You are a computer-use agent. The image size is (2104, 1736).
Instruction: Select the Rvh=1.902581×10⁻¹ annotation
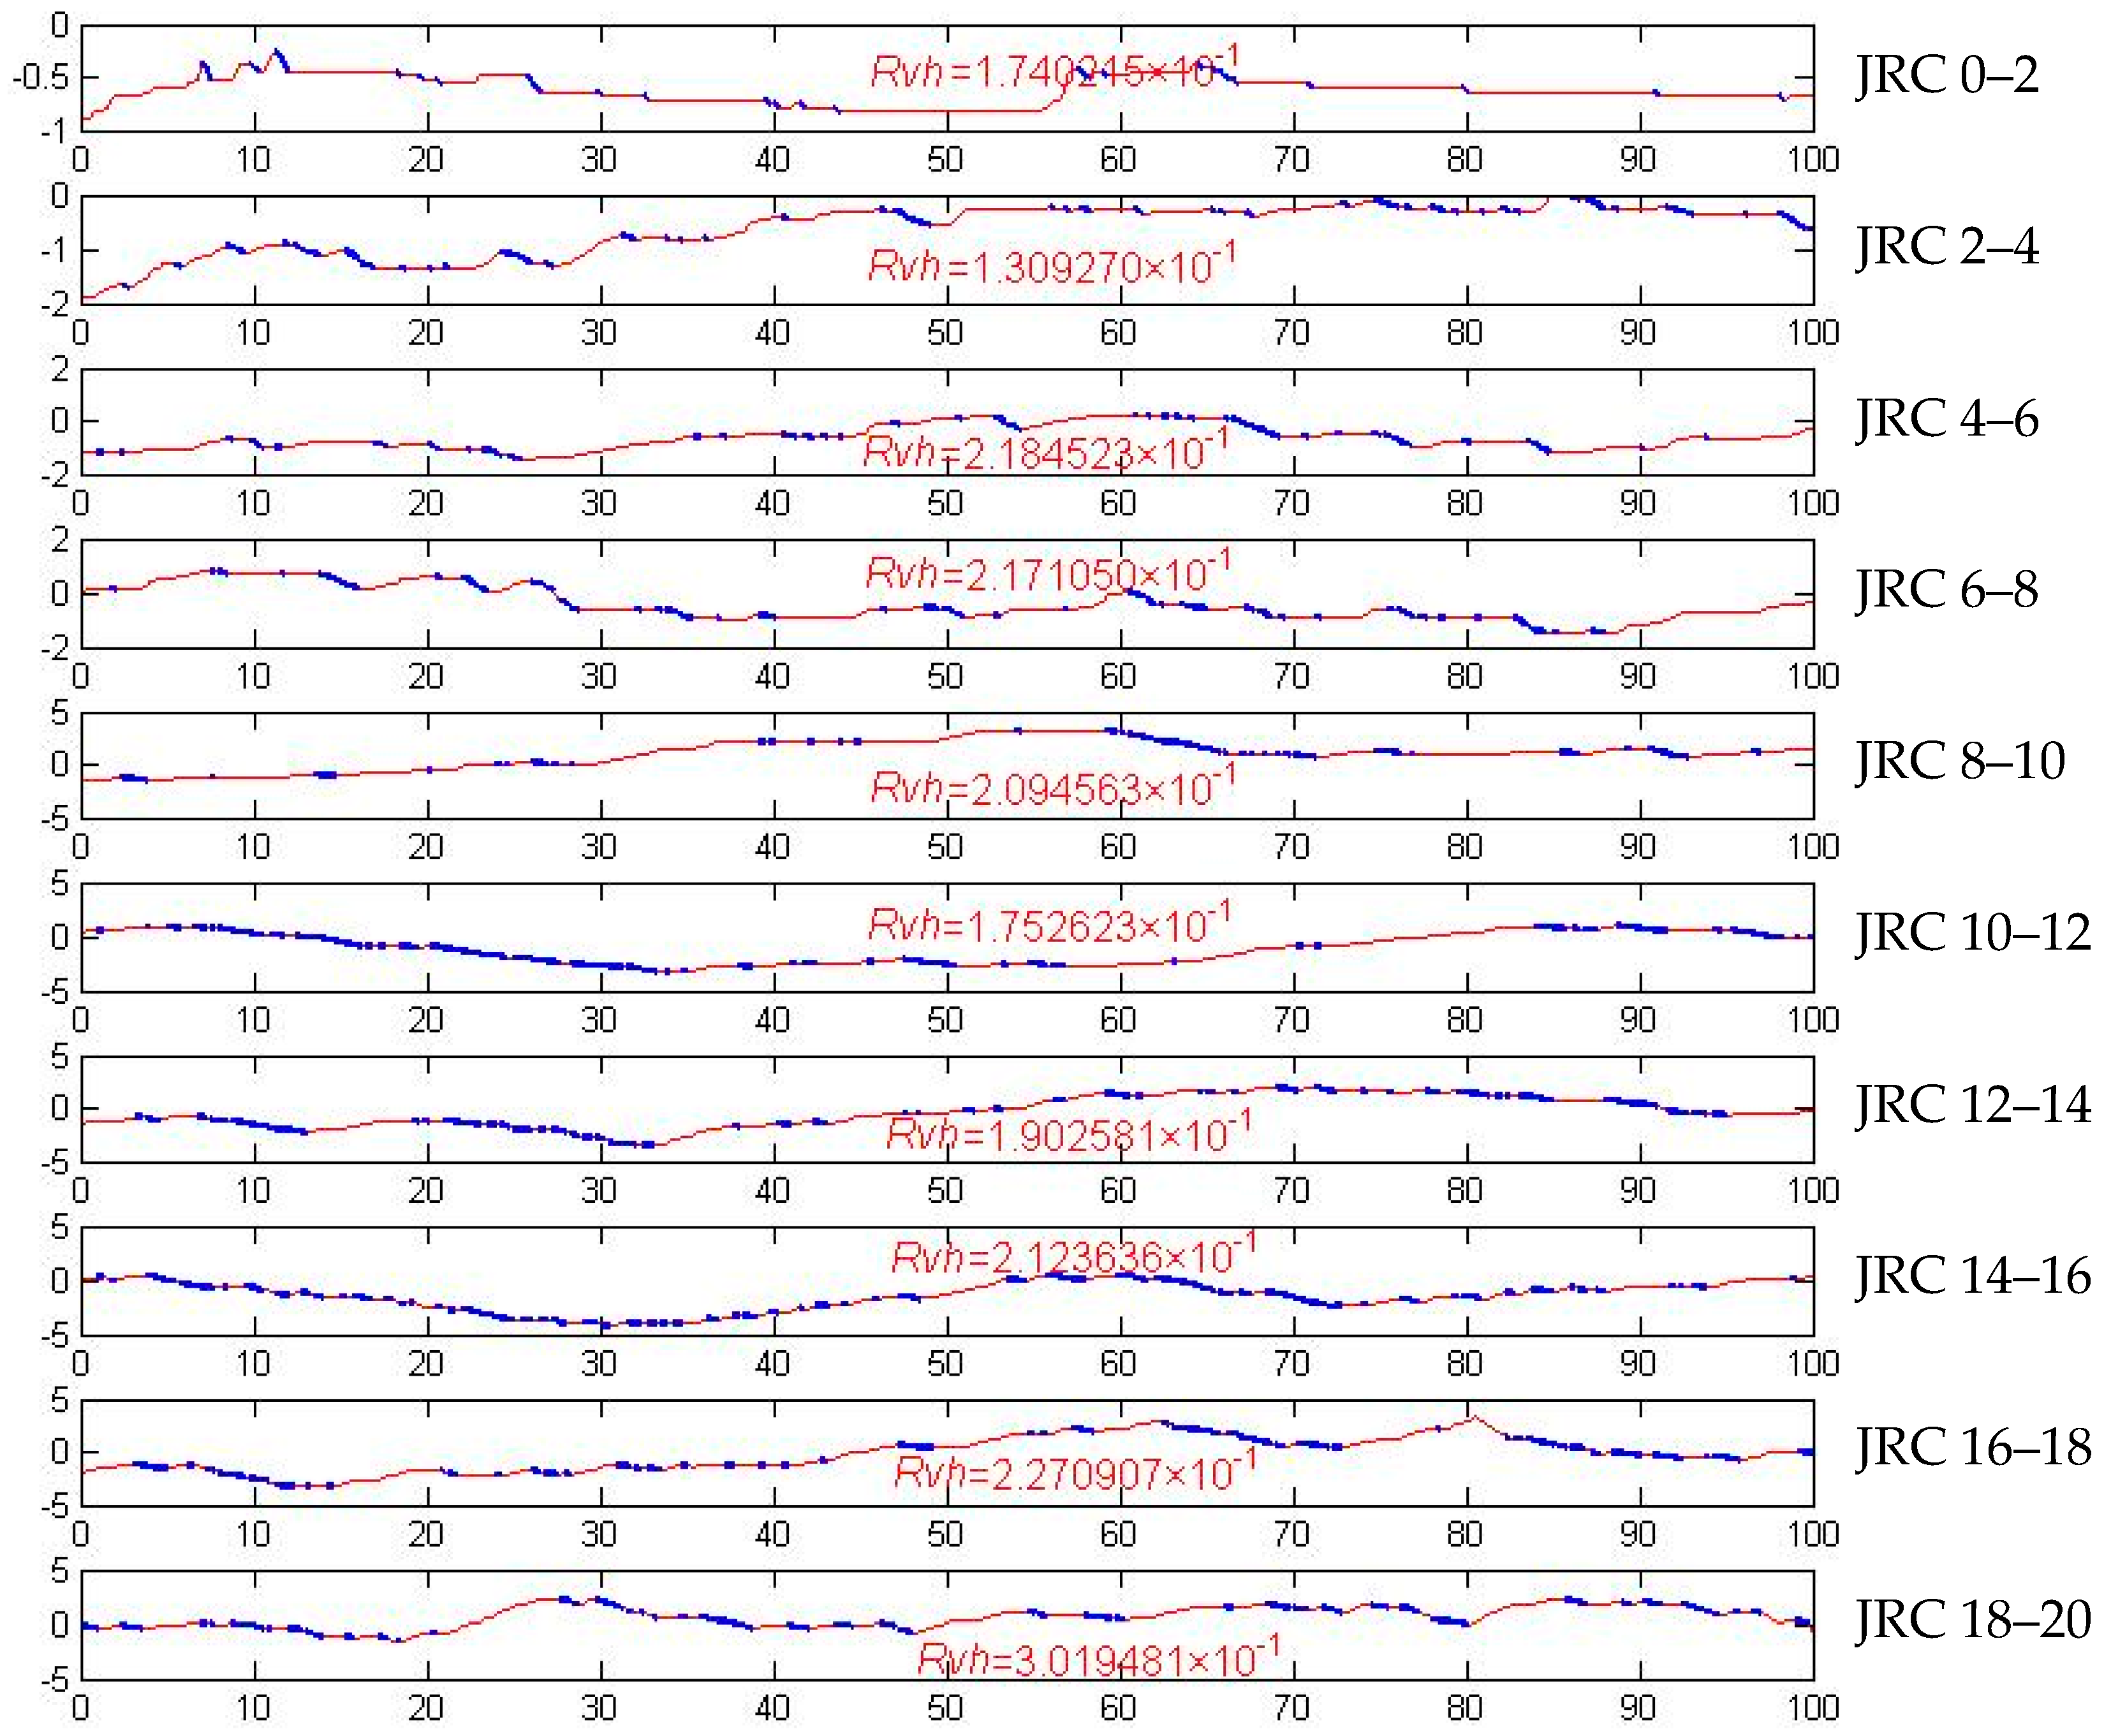click(x=1068, y=1134)
